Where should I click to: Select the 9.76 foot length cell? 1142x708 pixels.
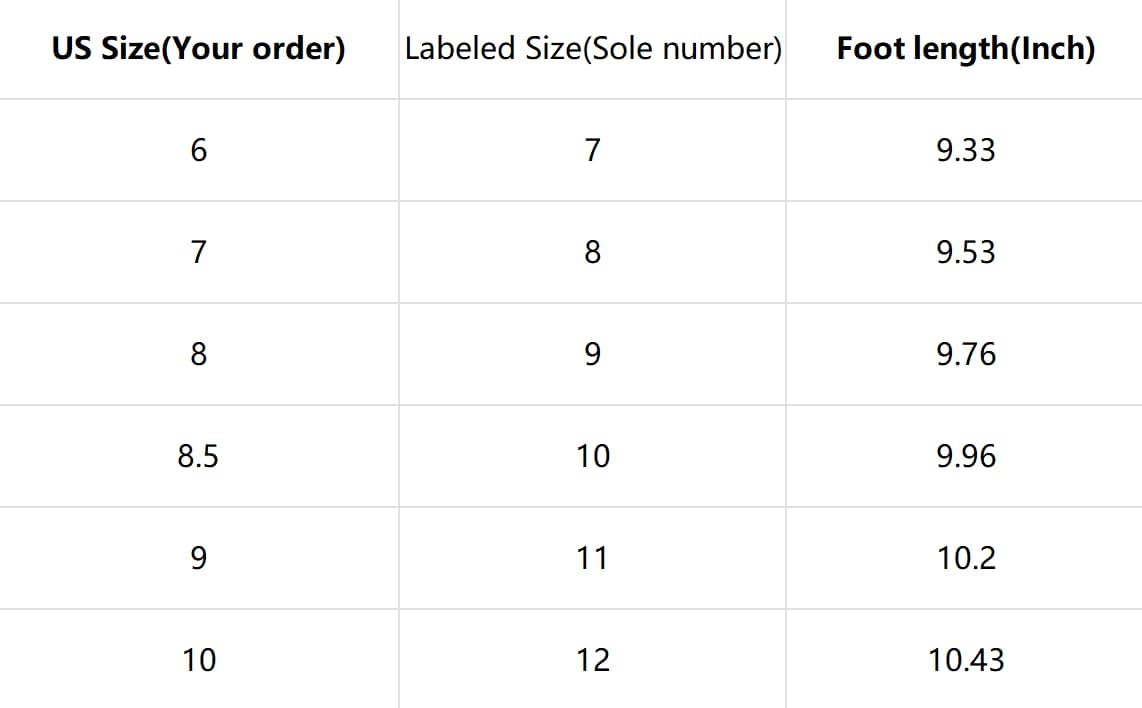pyautogui.click(x=965, y=354)
